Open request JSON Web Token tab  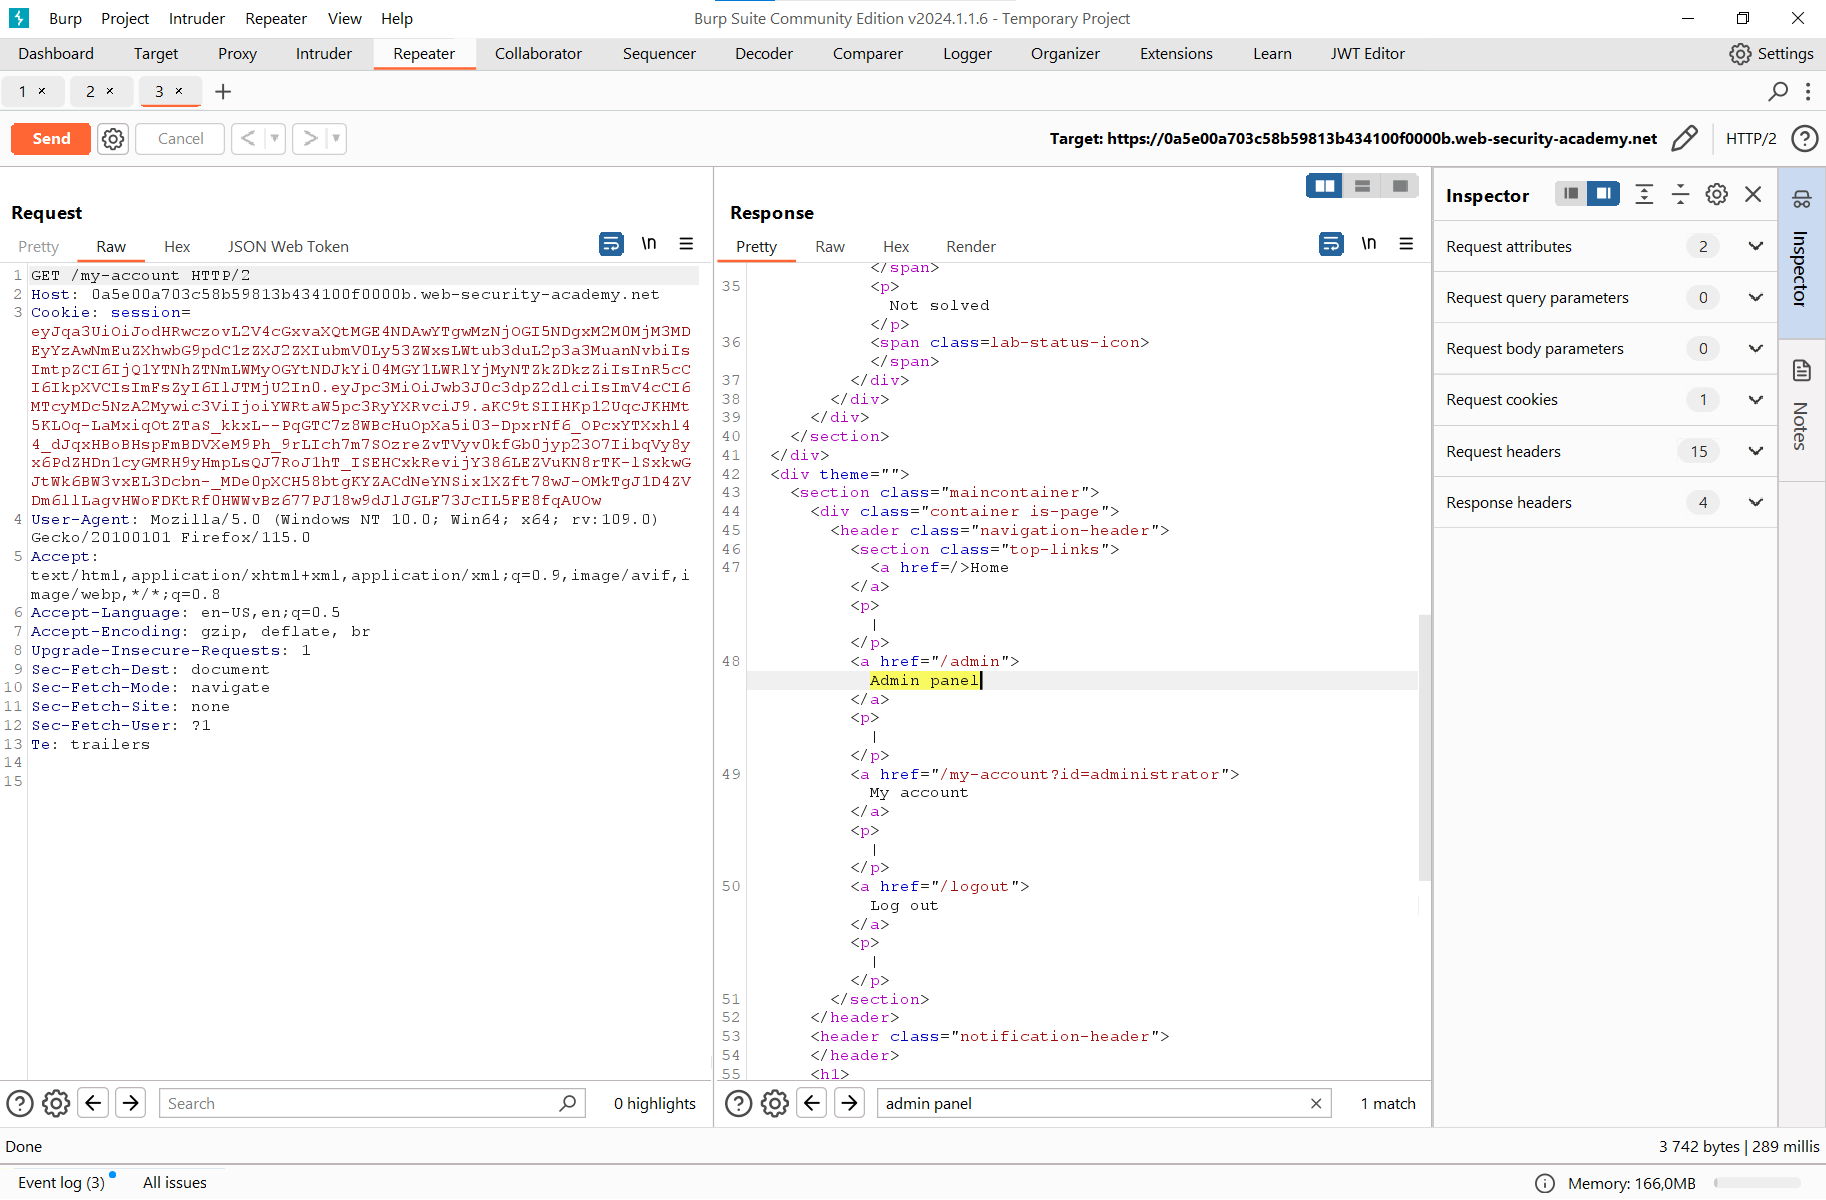pyautogui.click(x=288, y=246)
